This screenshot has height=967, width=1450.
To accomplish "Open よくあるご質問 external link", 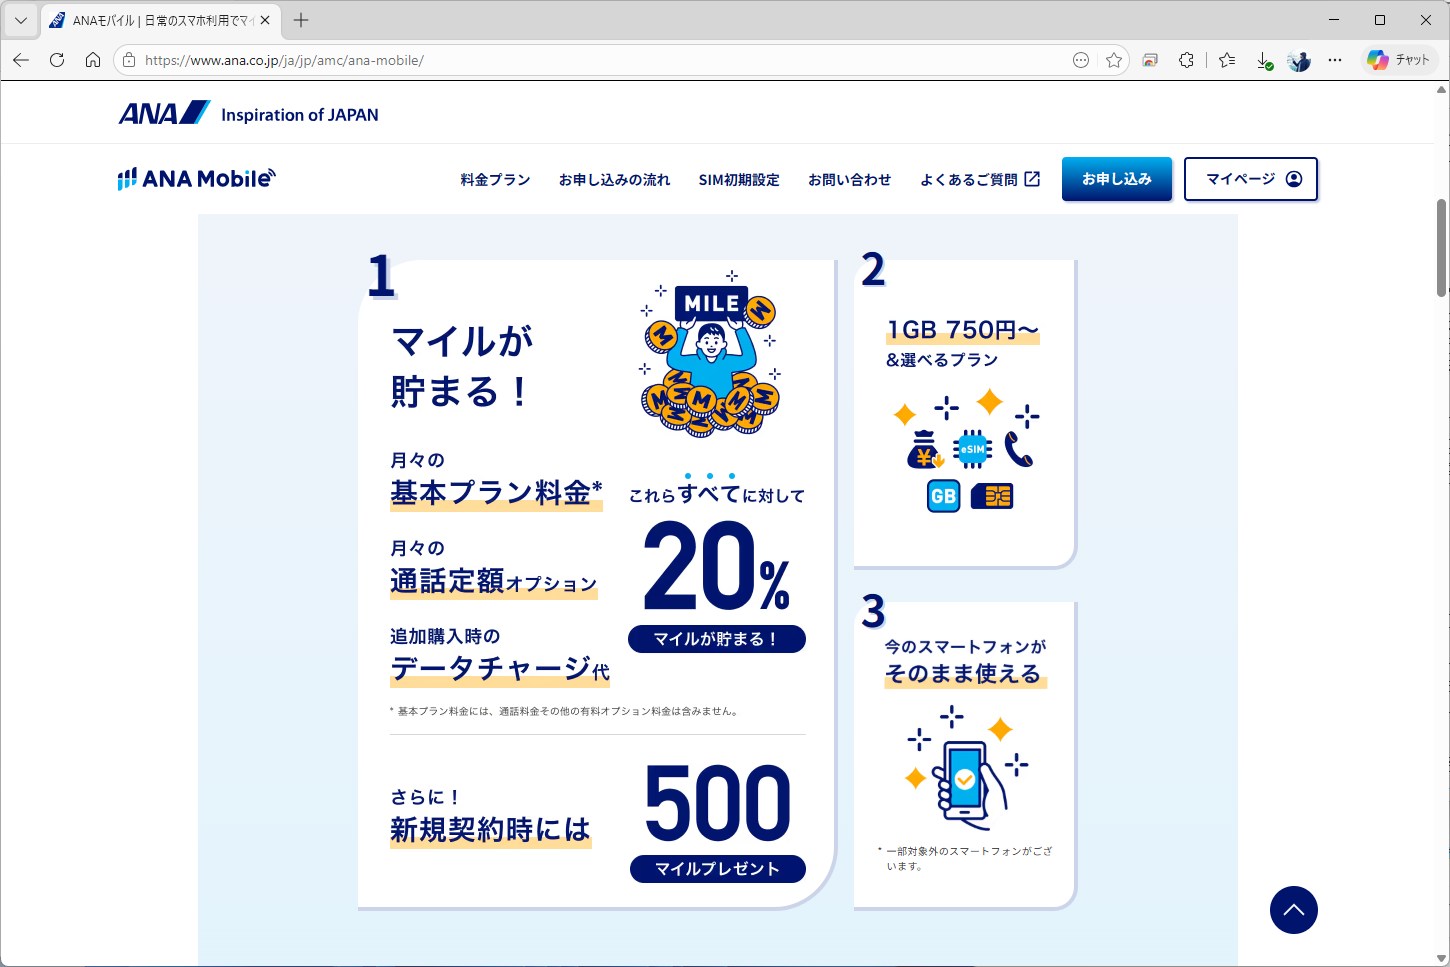I will pos(980,179).
